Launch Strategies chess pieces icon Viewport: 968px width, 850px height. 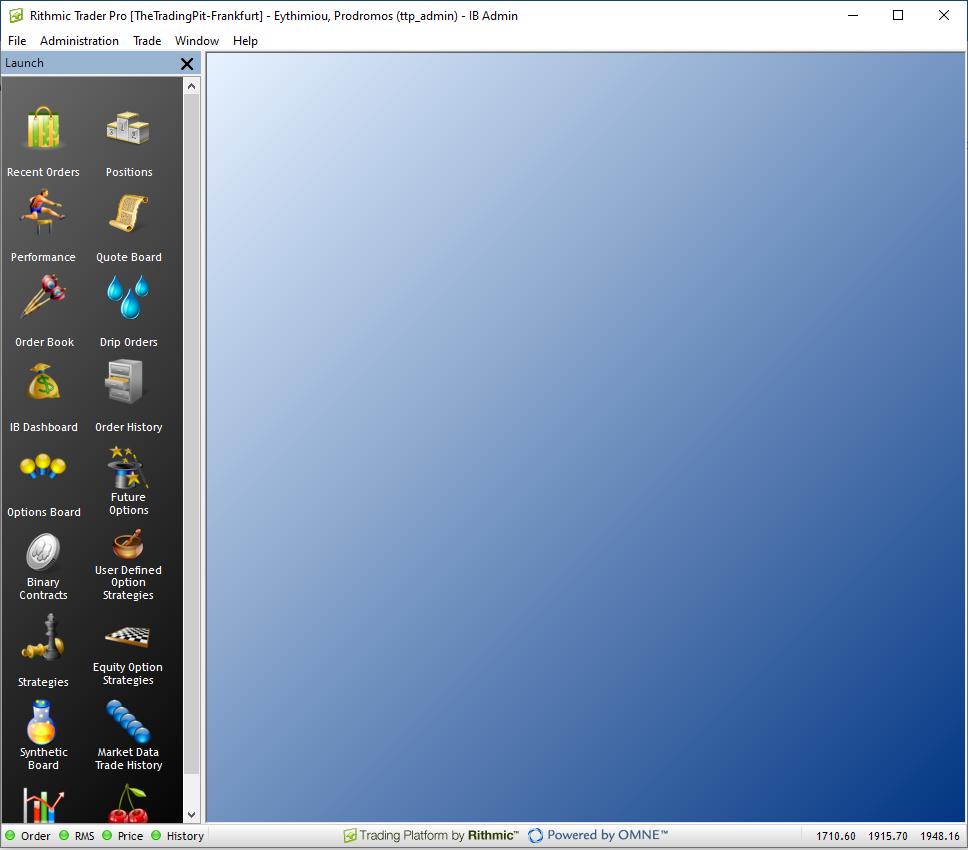click(x=44, y=637)
